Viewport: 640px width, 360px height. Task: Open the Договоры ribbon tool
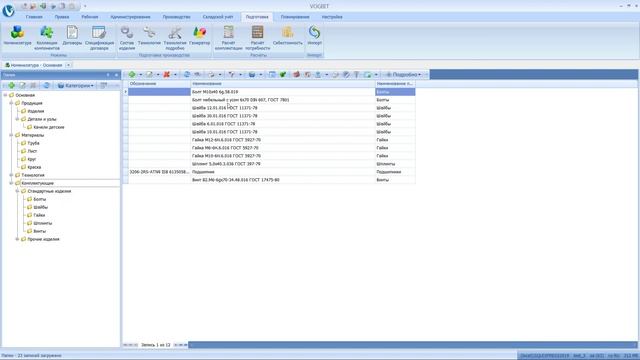[x=72, y=35]
